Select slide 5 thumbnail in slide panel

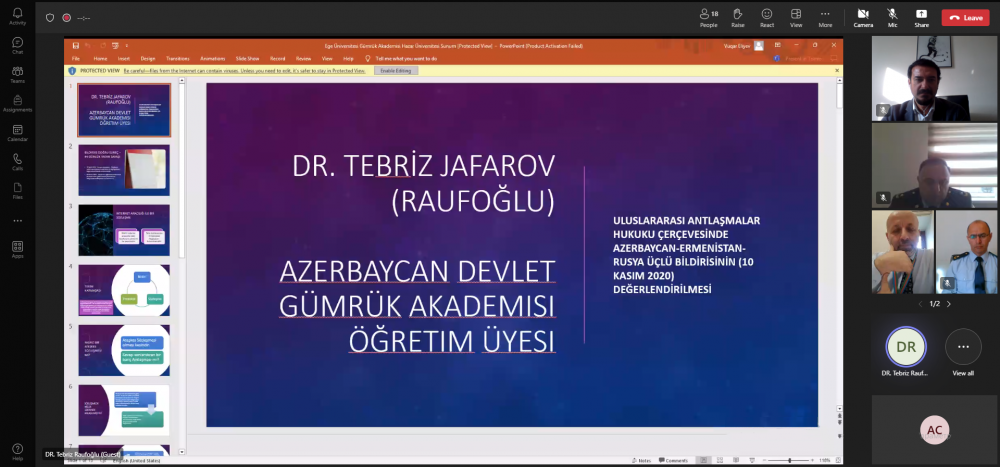[x=124, y=350]
